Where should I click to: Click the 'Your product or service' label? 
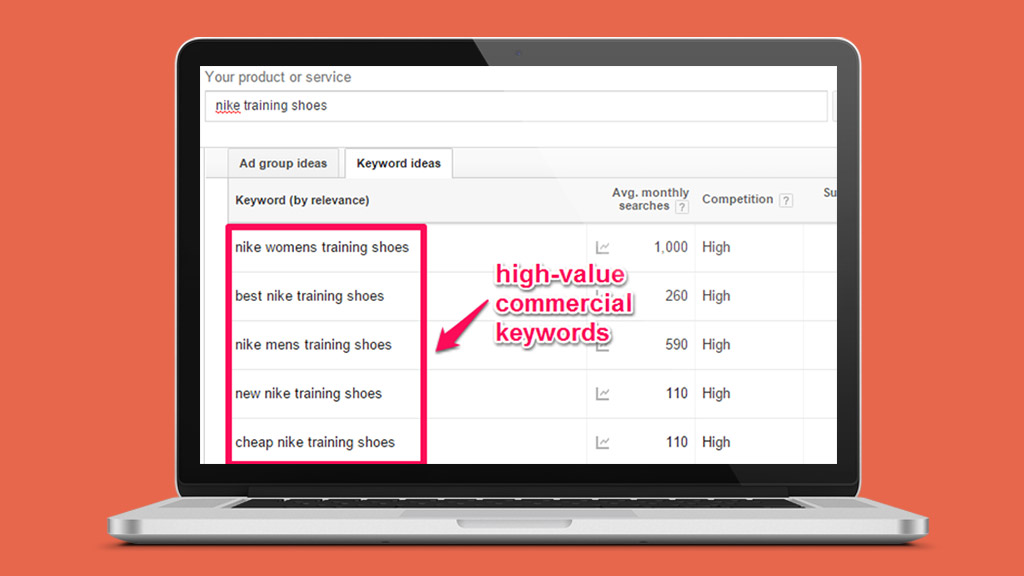[278, 77]
